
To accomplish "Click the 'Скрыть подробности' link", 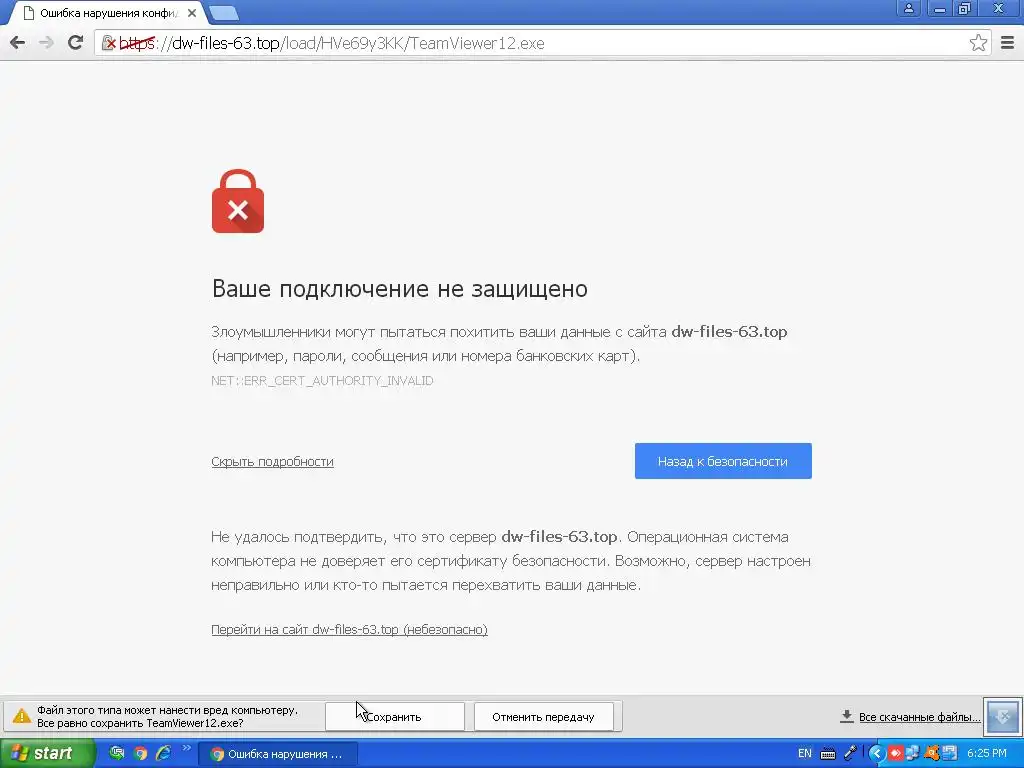I will point(272,462).
